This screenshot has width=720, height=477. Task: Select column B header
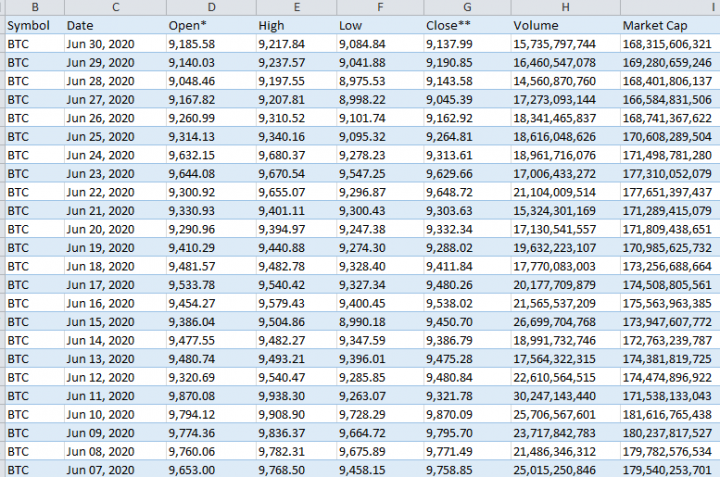pos(35,7)
